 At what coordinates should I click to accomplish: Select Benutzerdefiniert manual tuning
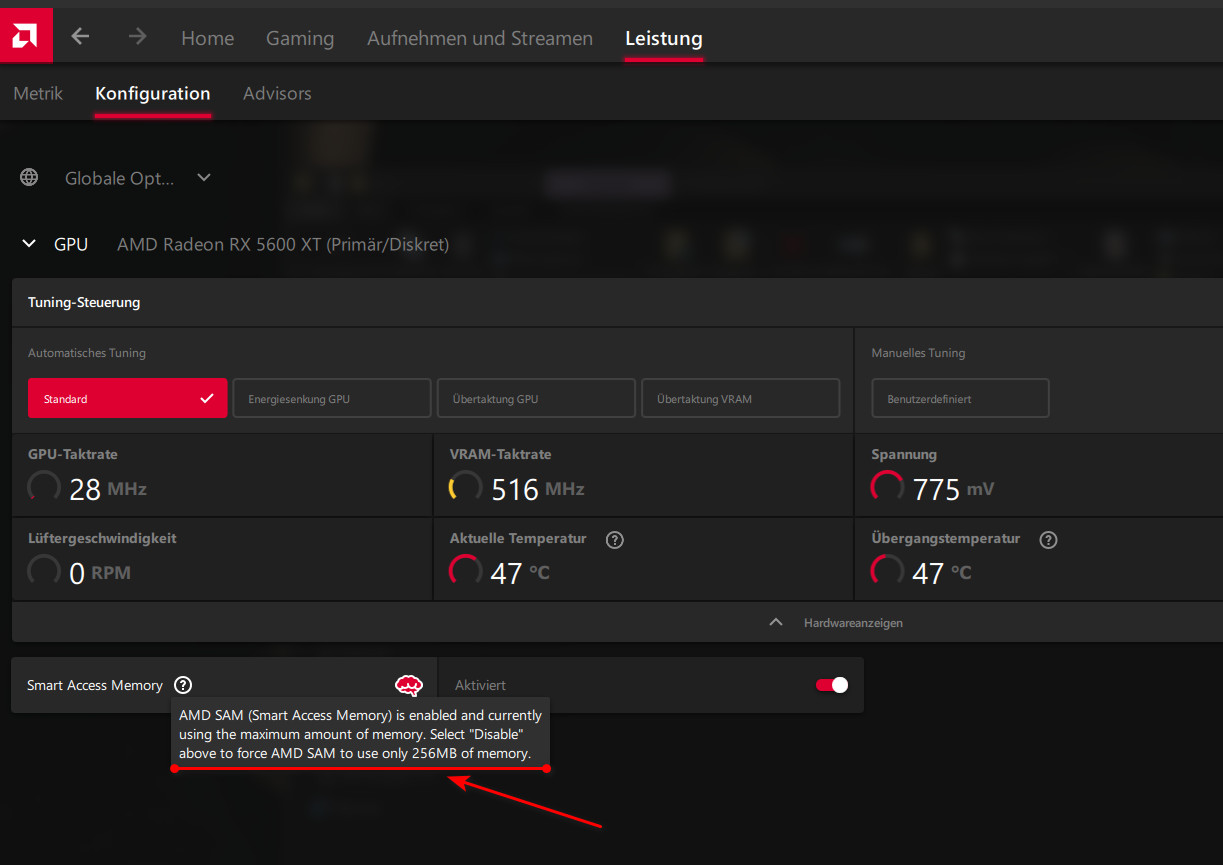960,398
